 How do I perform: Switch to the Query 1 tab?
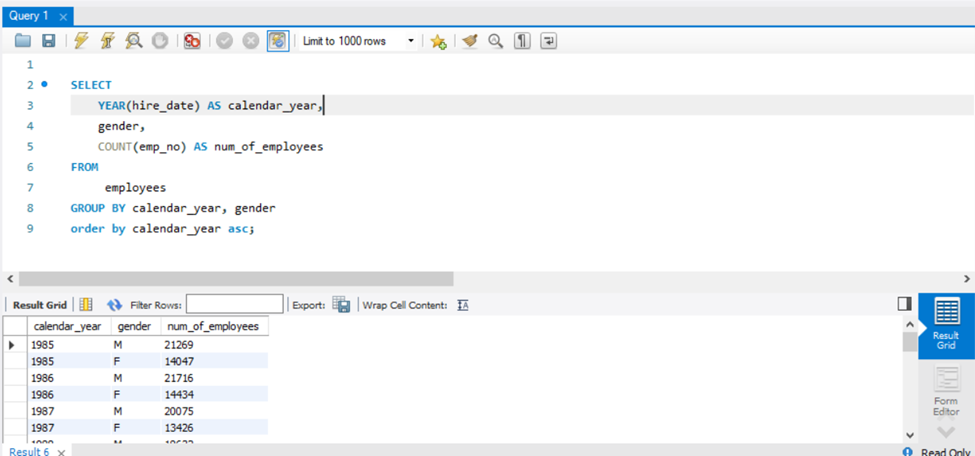coord(29,16)
